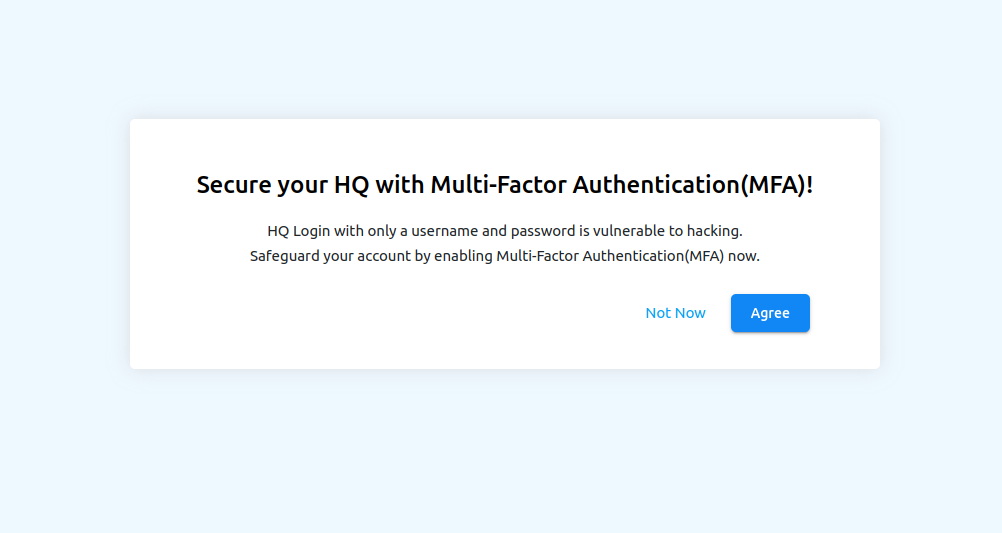The image size is (1002, 533).
Task: Click the Agree button
Action: click(x=770, y=313)
